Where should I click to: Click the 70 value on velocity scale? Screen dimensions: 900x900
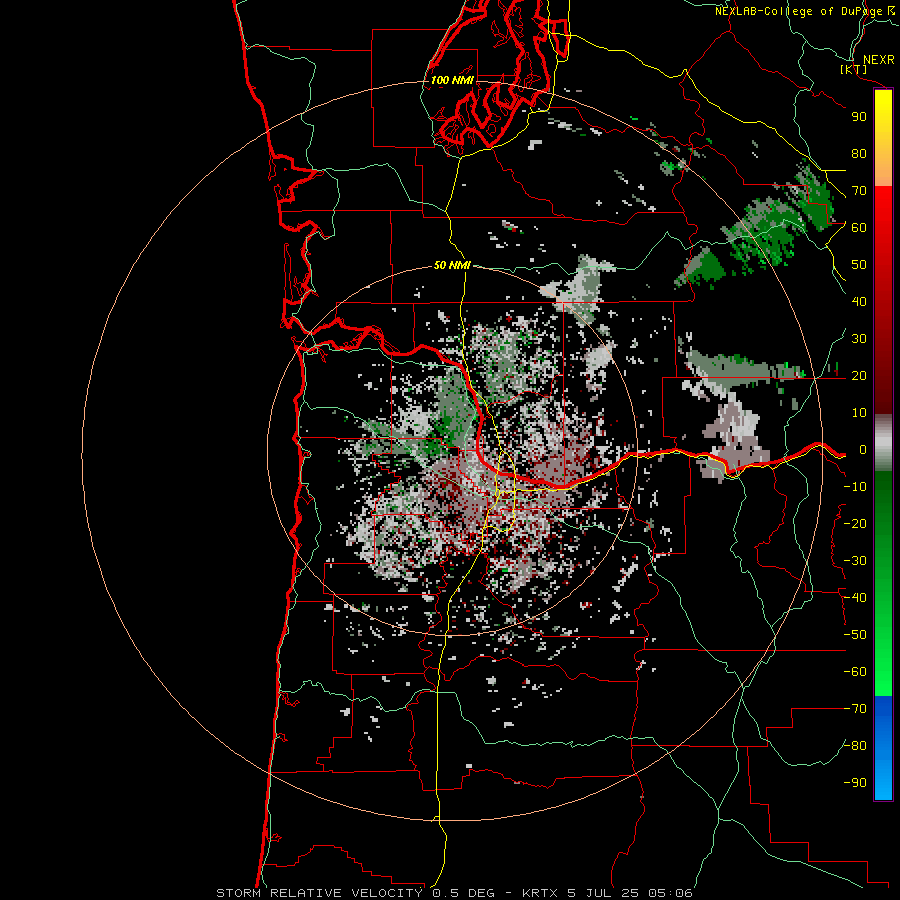[859, 191]
